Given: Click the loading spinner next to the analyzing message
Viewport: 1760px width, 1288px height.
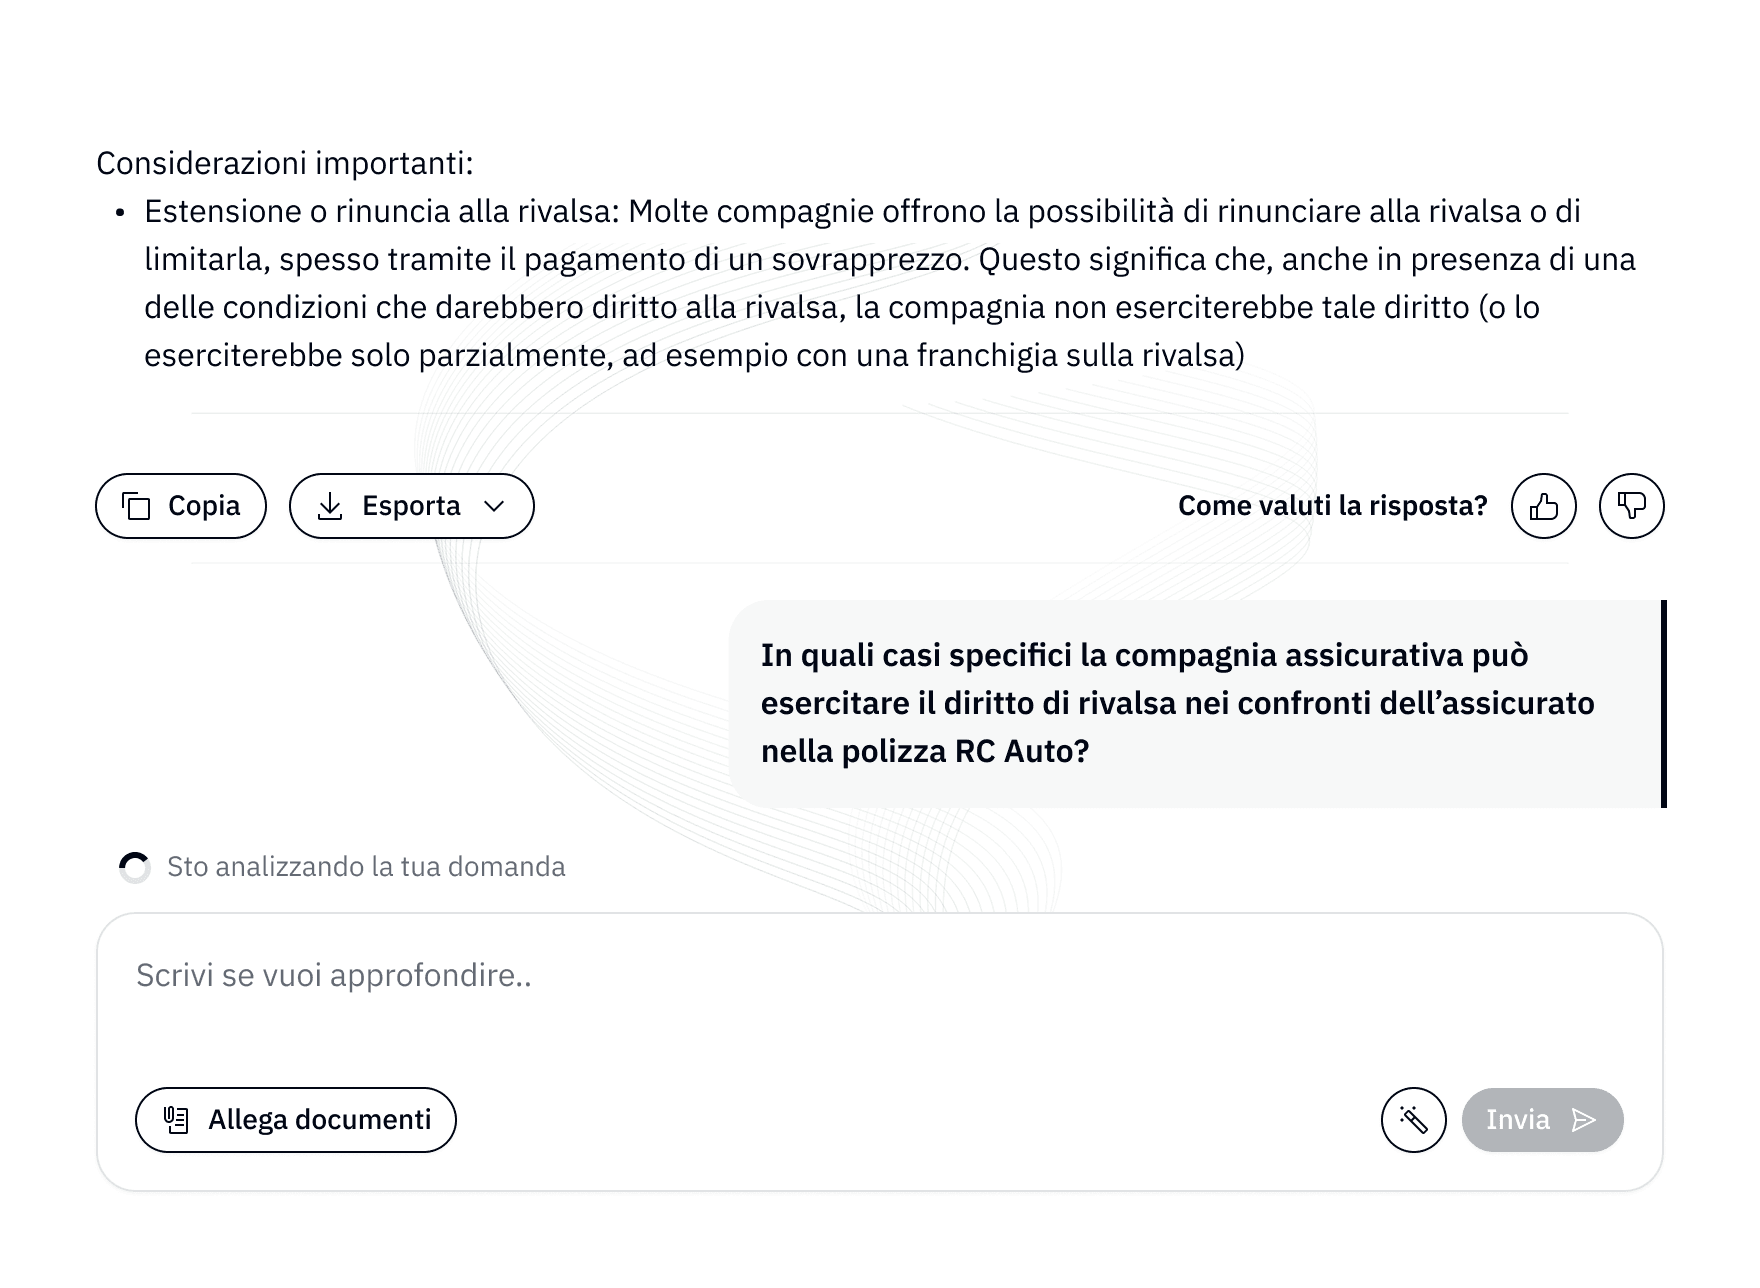Looking at the screenshot, I should [133, 866].
